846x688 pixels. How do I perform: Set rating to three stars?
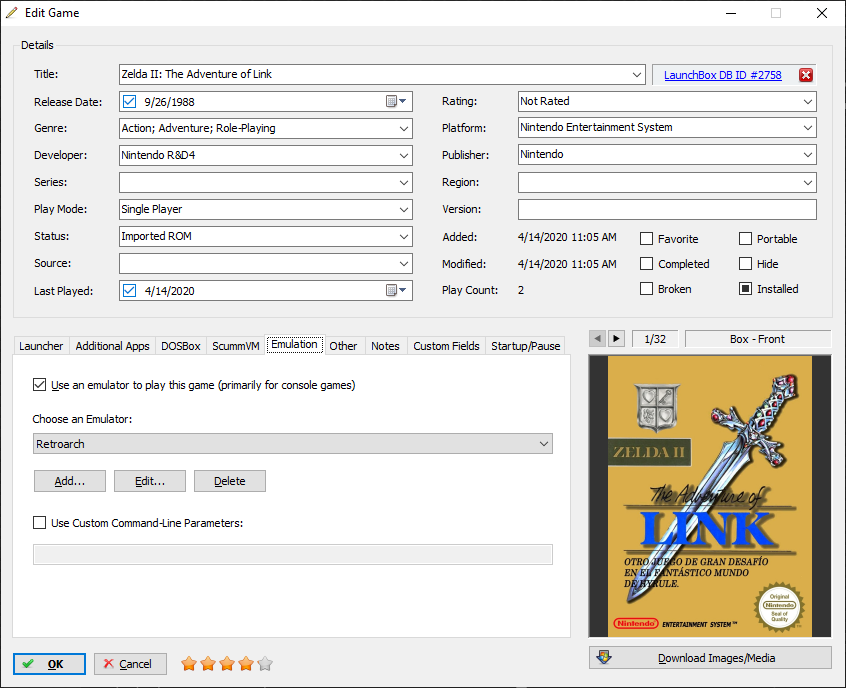[x=227, y=664]
